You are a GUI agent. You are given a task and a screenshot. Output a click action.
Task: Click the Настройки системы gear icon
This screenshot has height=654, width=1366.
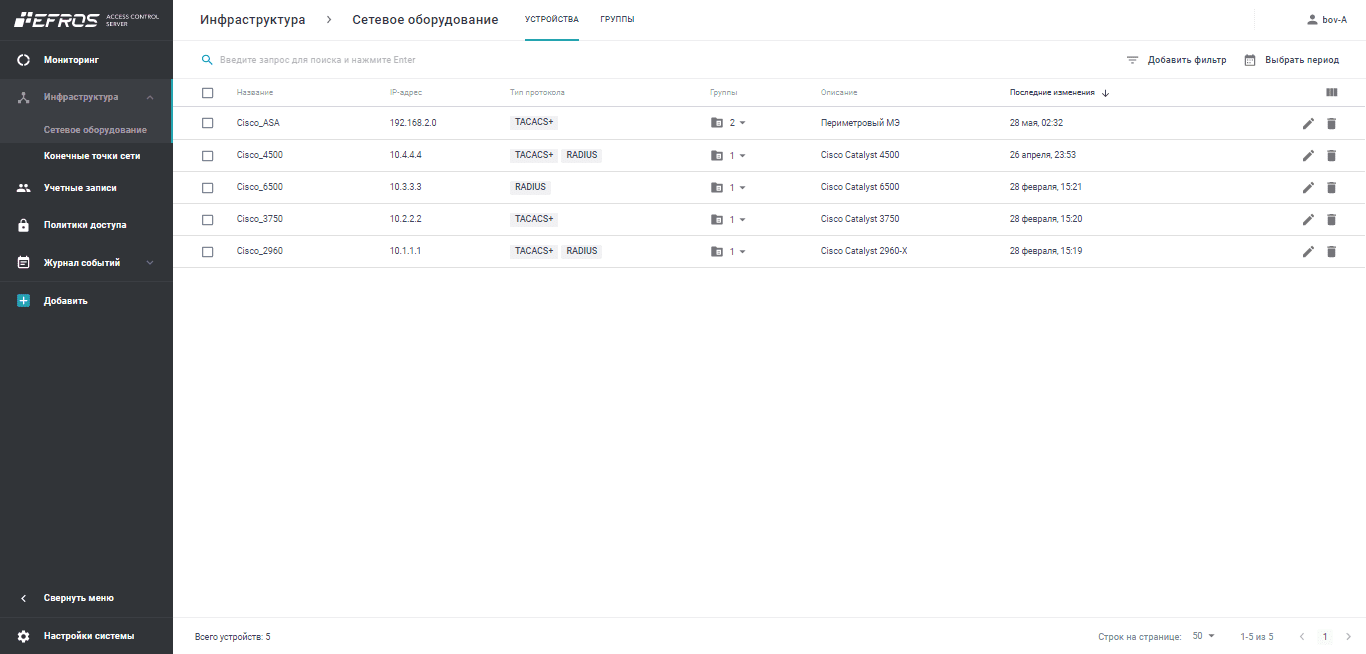tap(24, 636)
